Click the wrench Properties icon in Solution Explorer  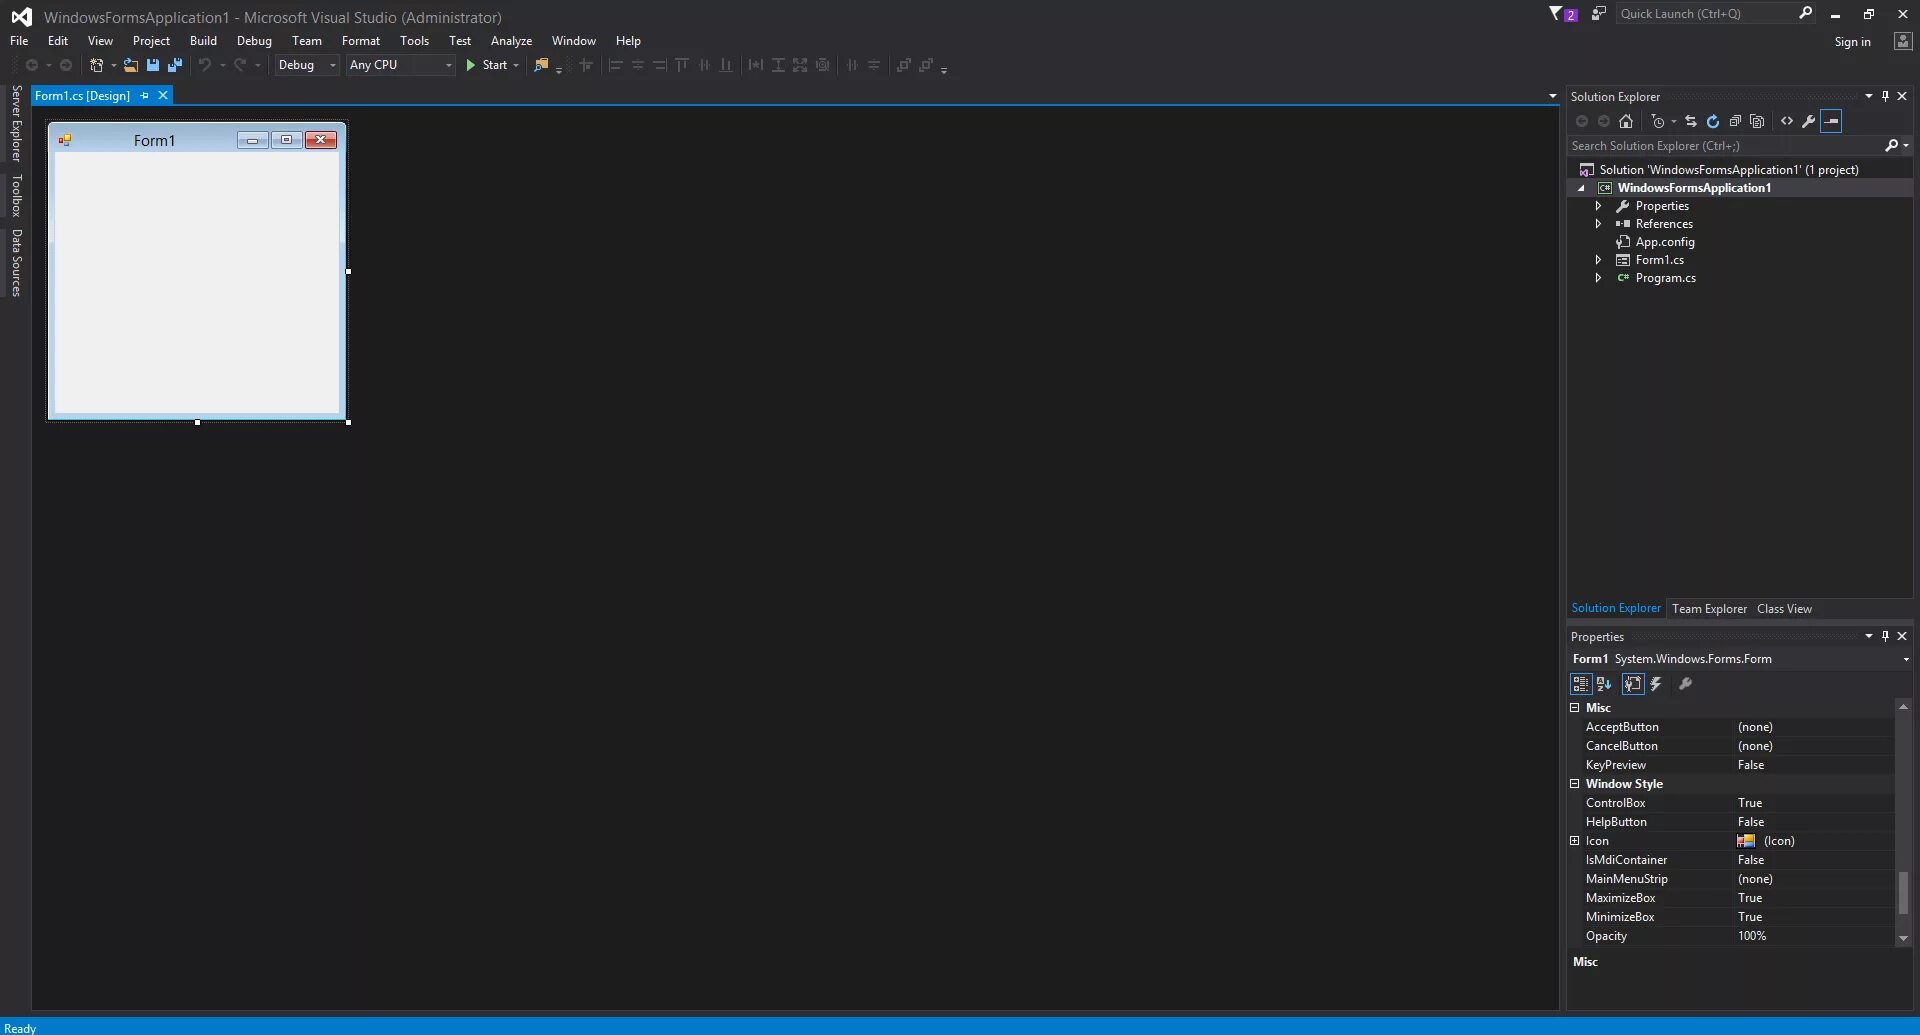pyautogui.click(x=1809, y=121)
